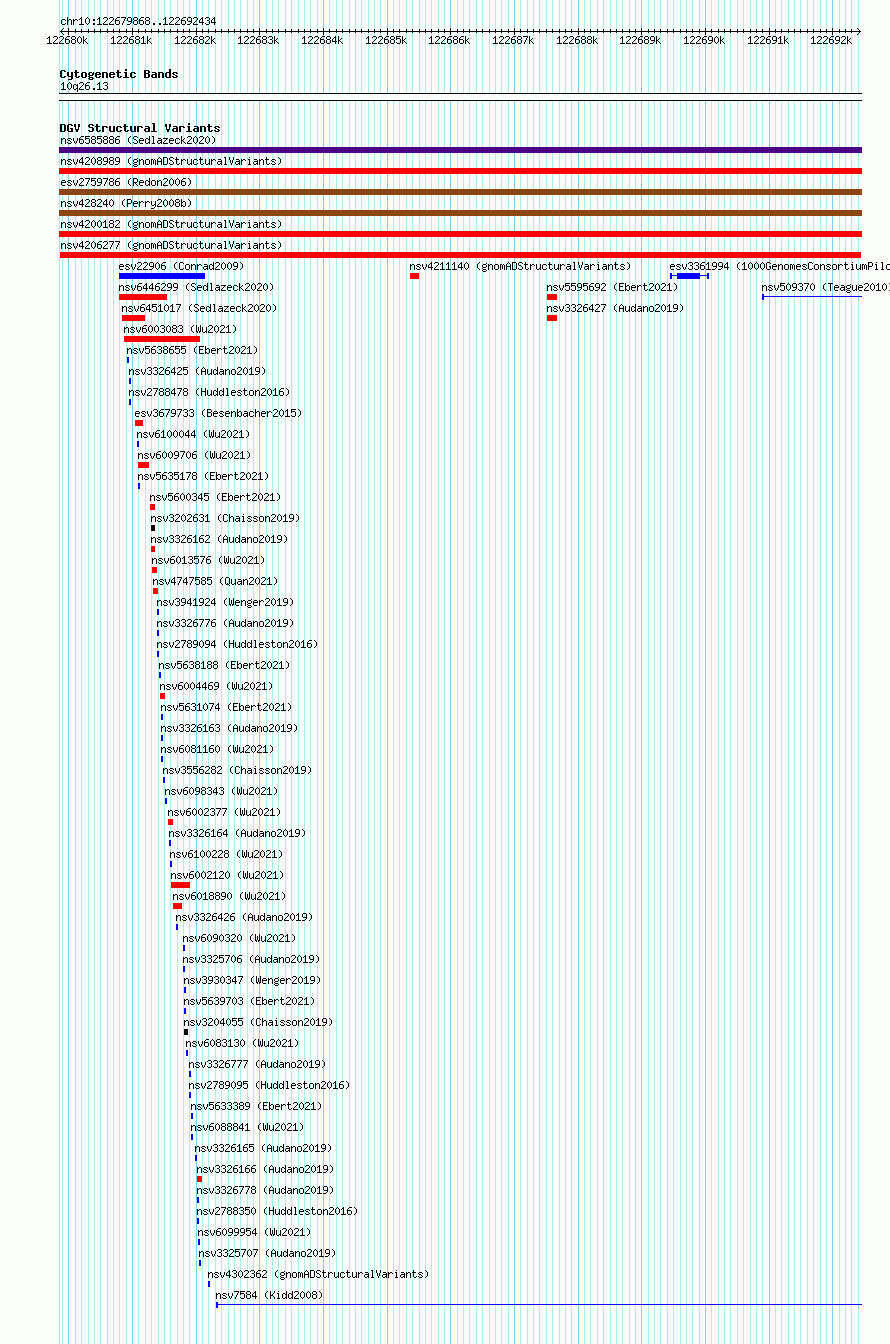890x1344 pixels.
Task: Open the nsv6100228 (Wu2021) label
Action: coord(226,854)
